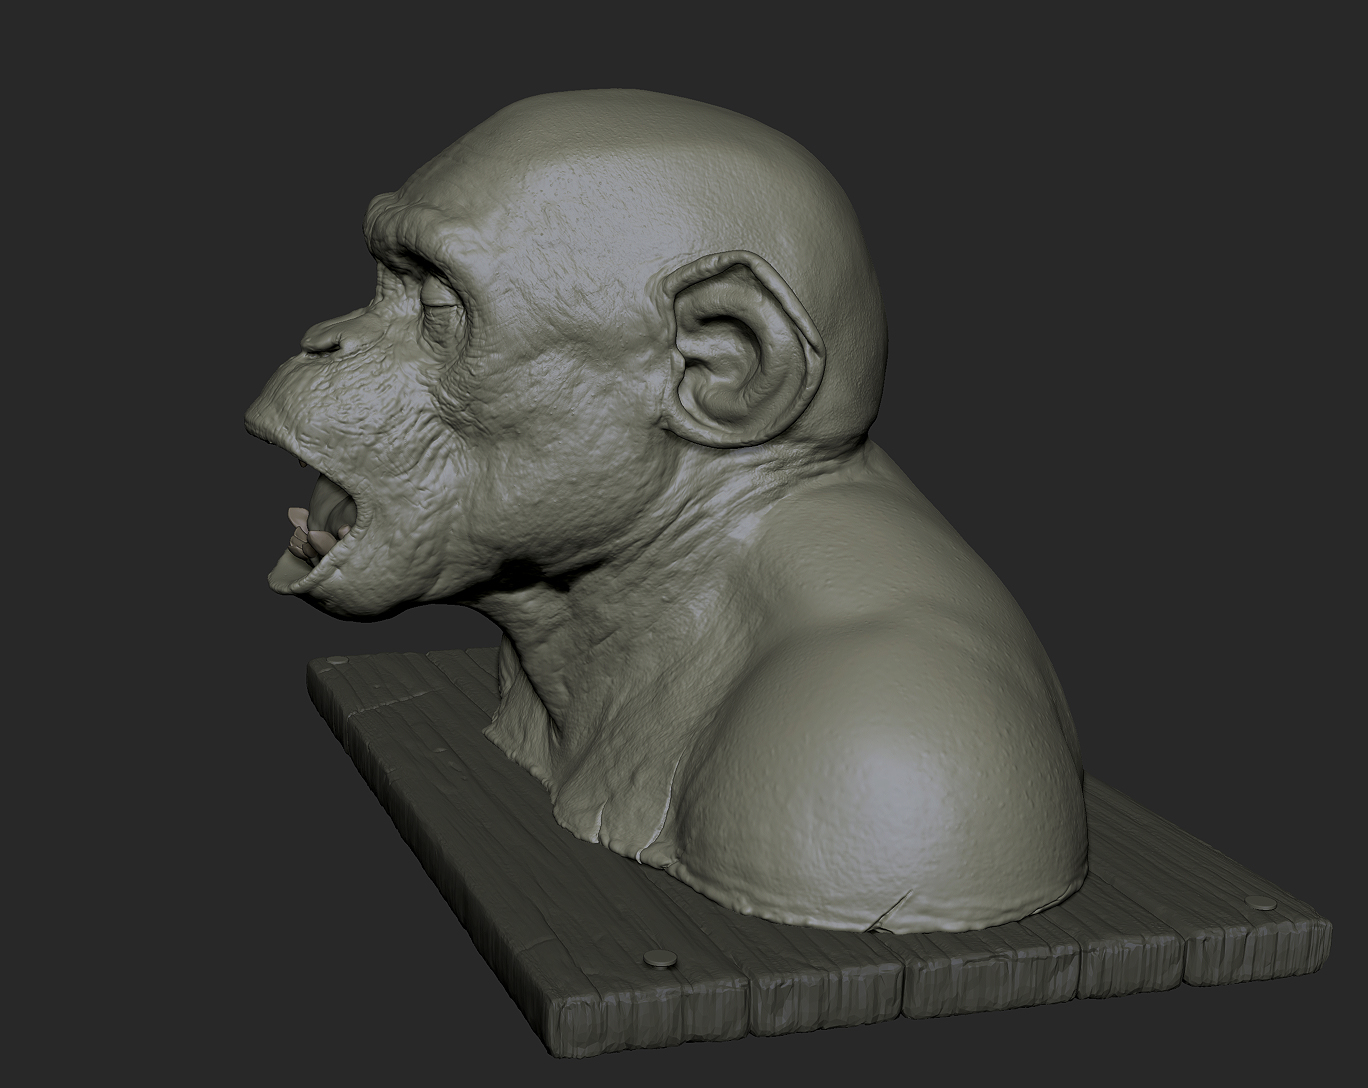The height and width of the screenshot is (1088, 1368).
Task: Click the chimpanzee's brow ridge
Action: (410, 225)
